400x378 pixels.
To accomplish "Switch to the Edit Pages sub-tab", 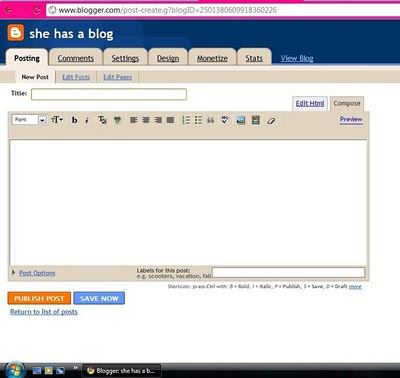I will click(x=117, y=77).
